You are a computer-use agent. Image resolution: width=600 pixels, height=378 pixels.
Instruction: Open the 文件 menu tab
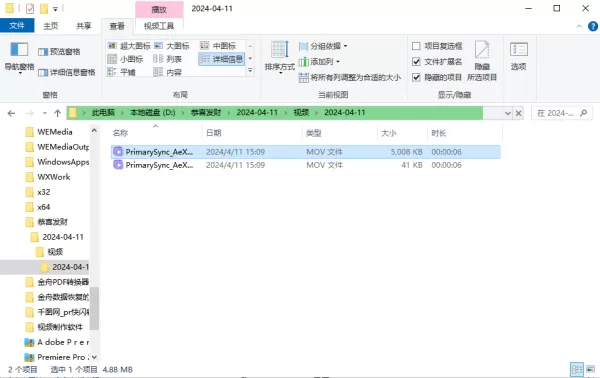(x=17, y=26)
